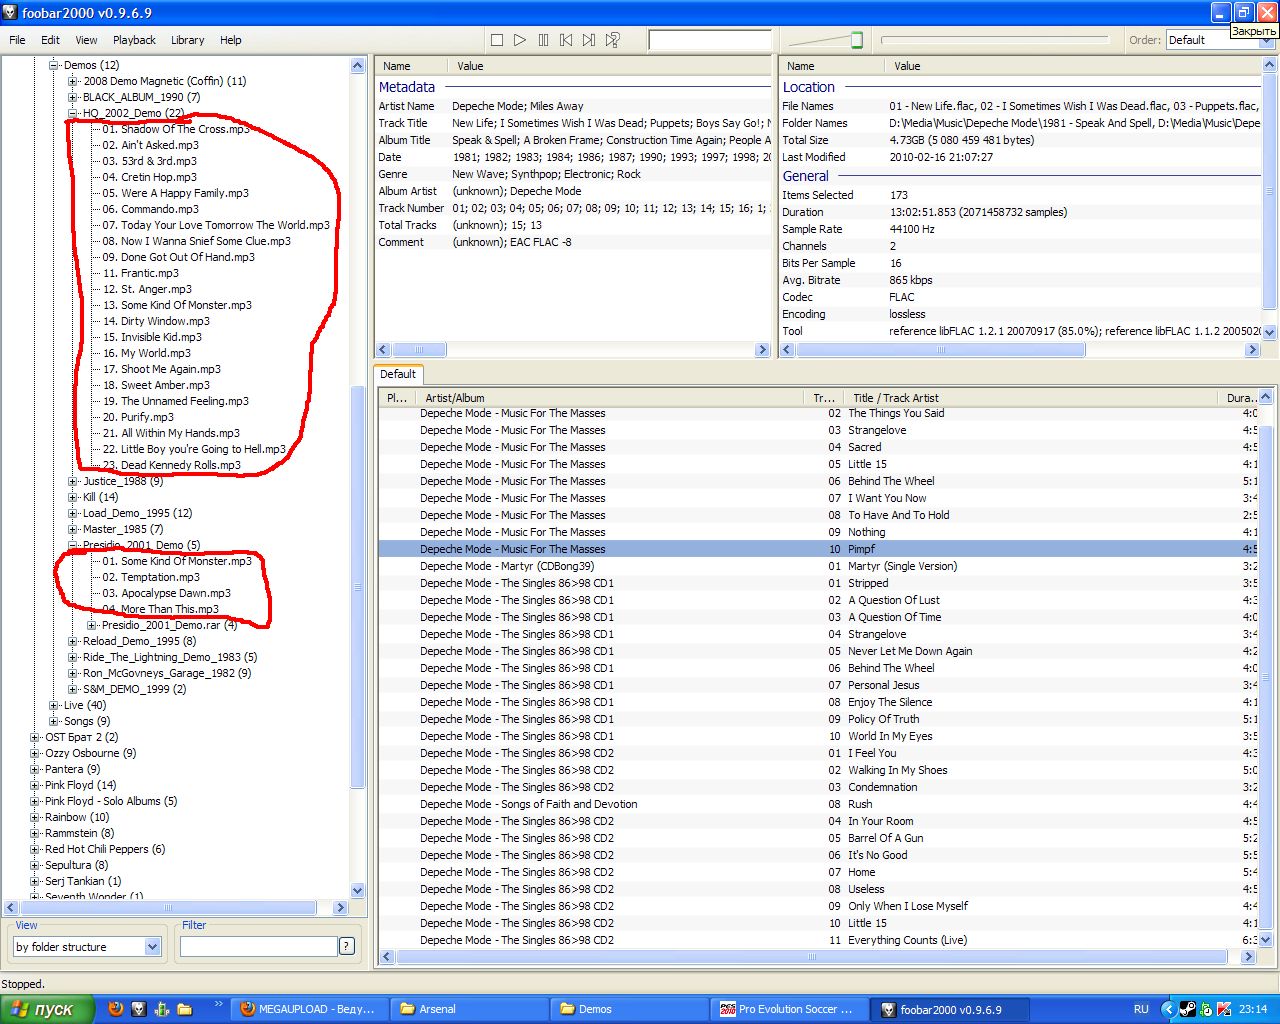Click the Random playback icon

tap(613, 40)
